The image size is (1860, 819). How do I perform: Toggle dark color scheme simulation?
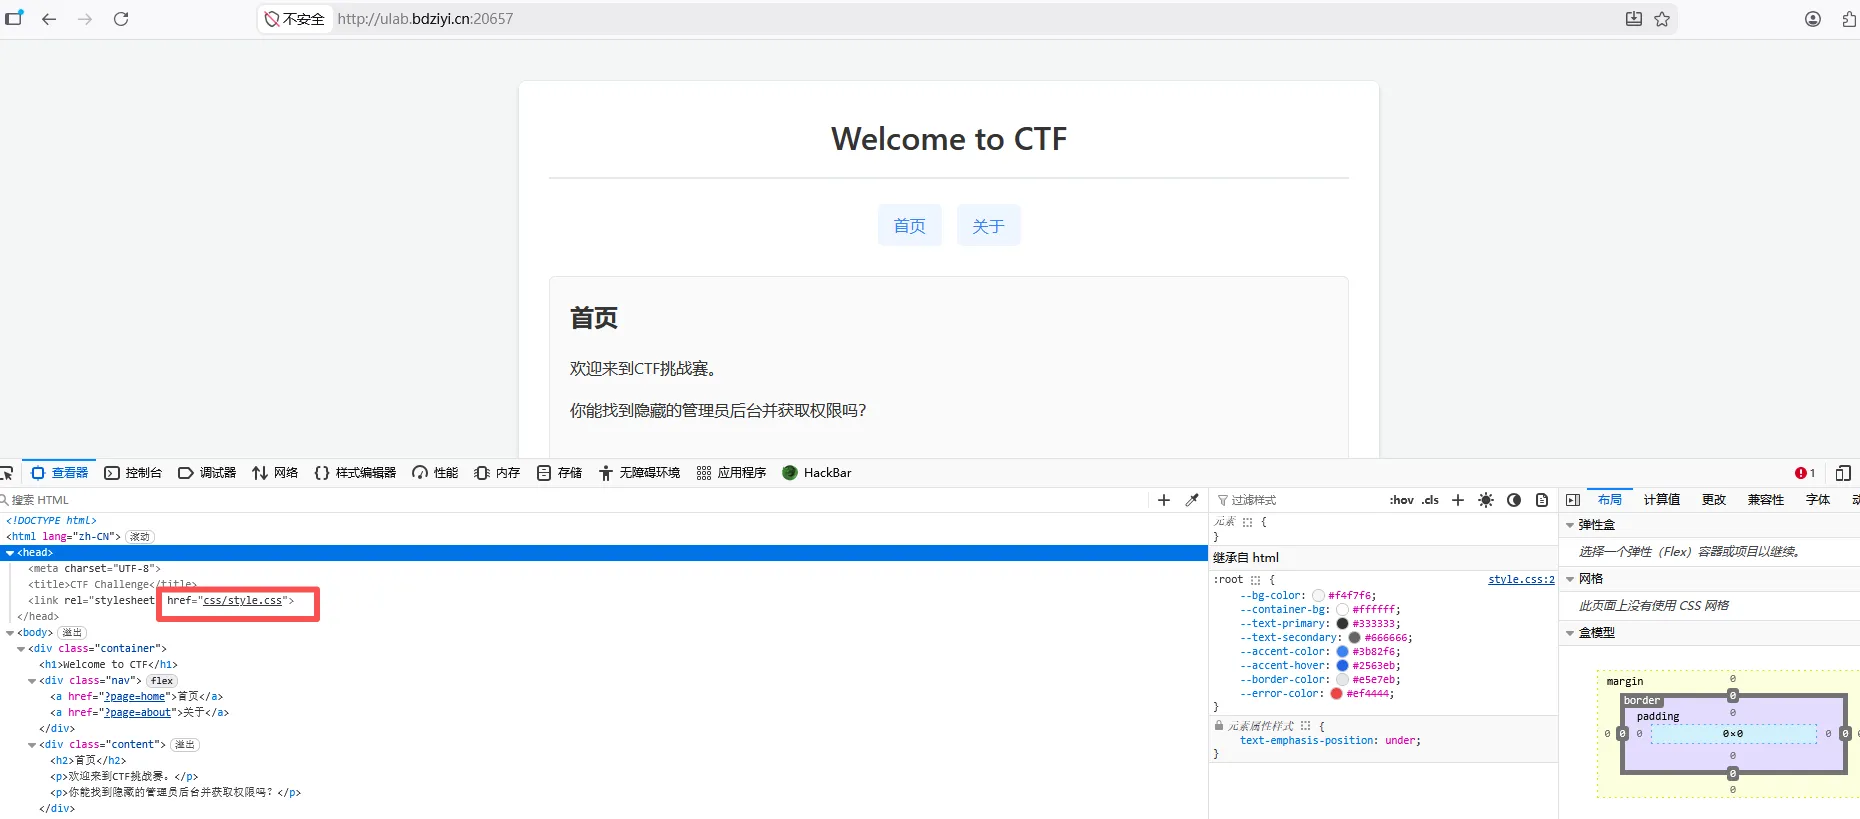tap(1514, 500)
